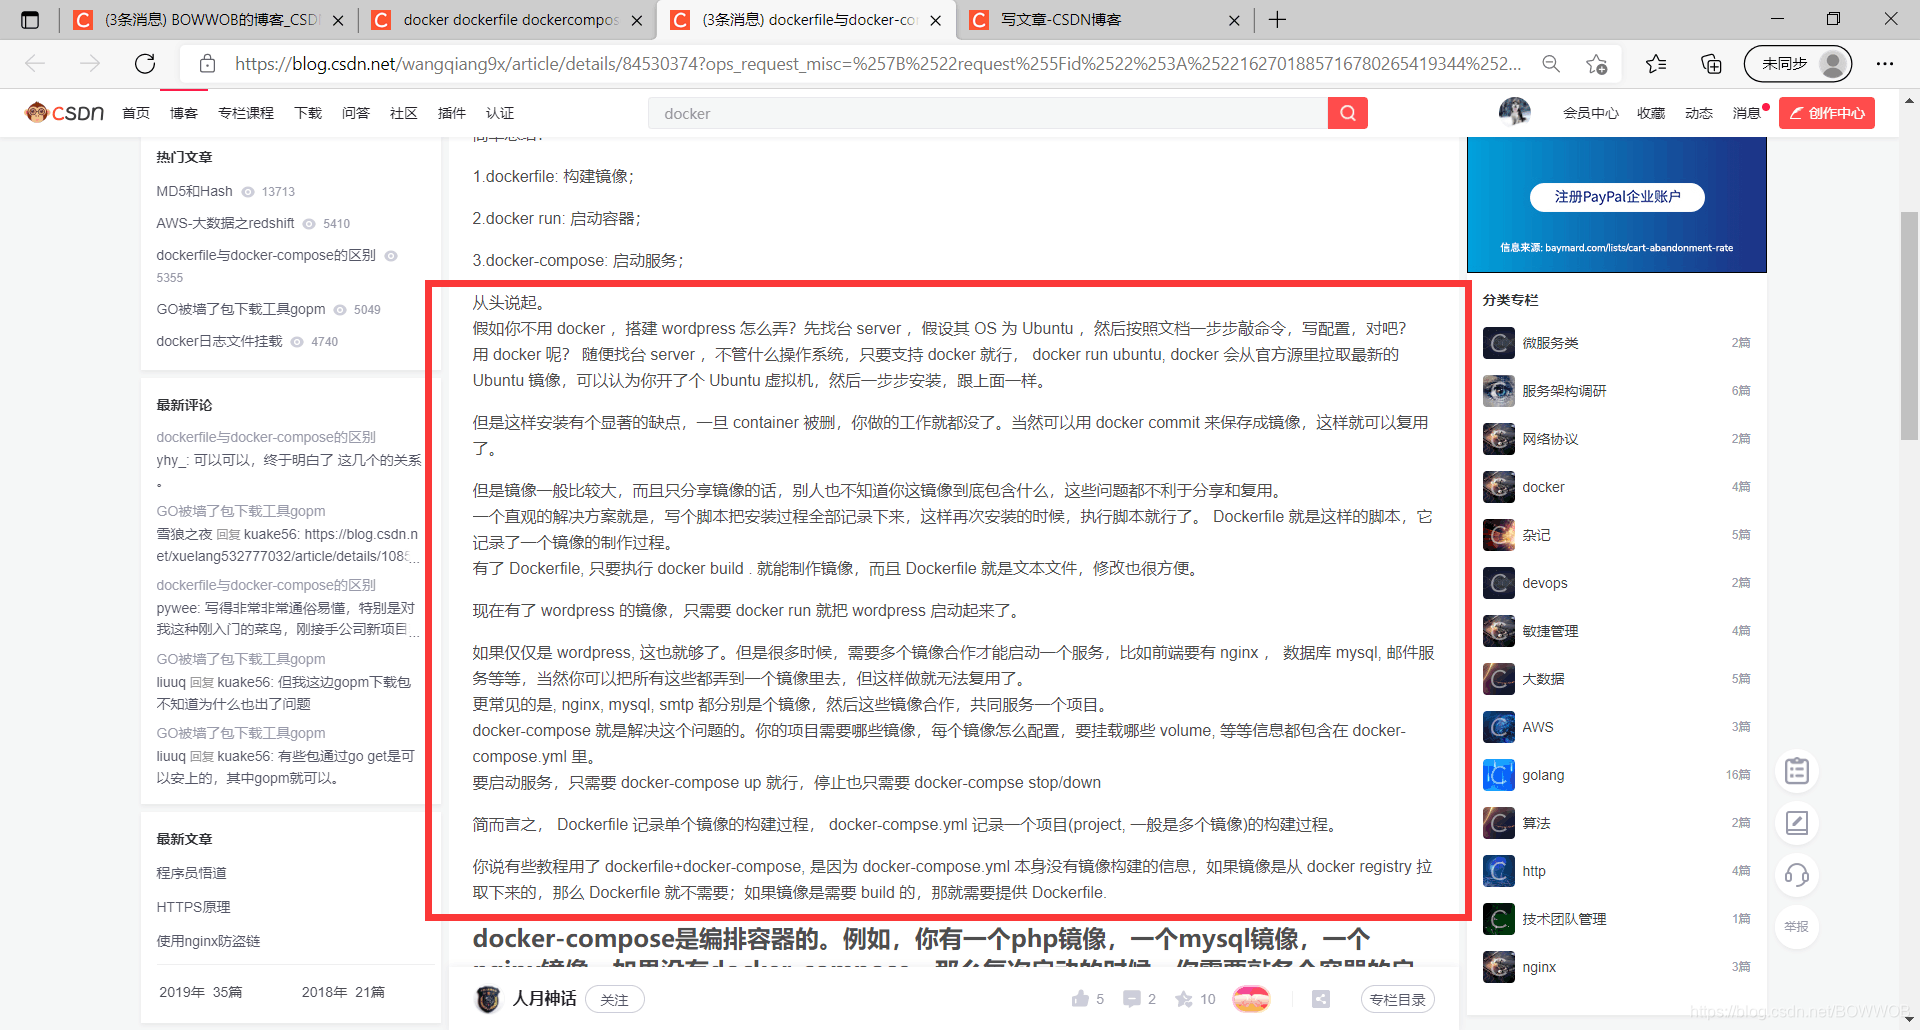Open 消息 notifications with red dot

[x=1747, y=112]
